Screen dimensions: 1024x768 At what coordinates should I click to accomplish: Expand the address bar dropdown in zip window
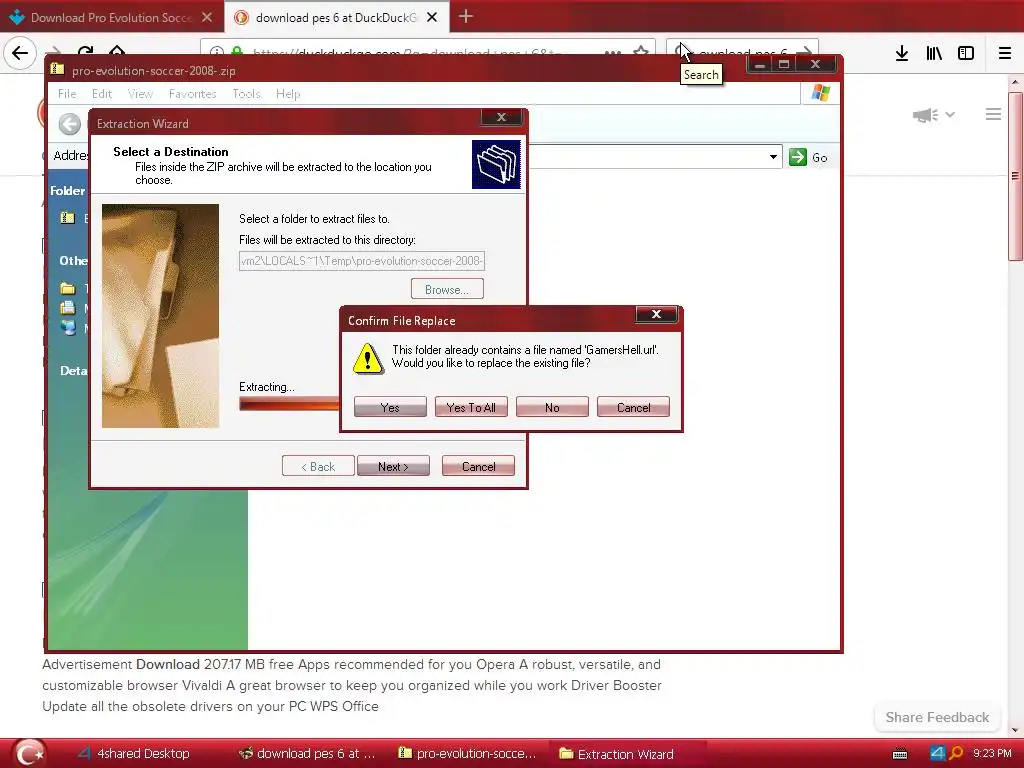[x=773, y=157]
